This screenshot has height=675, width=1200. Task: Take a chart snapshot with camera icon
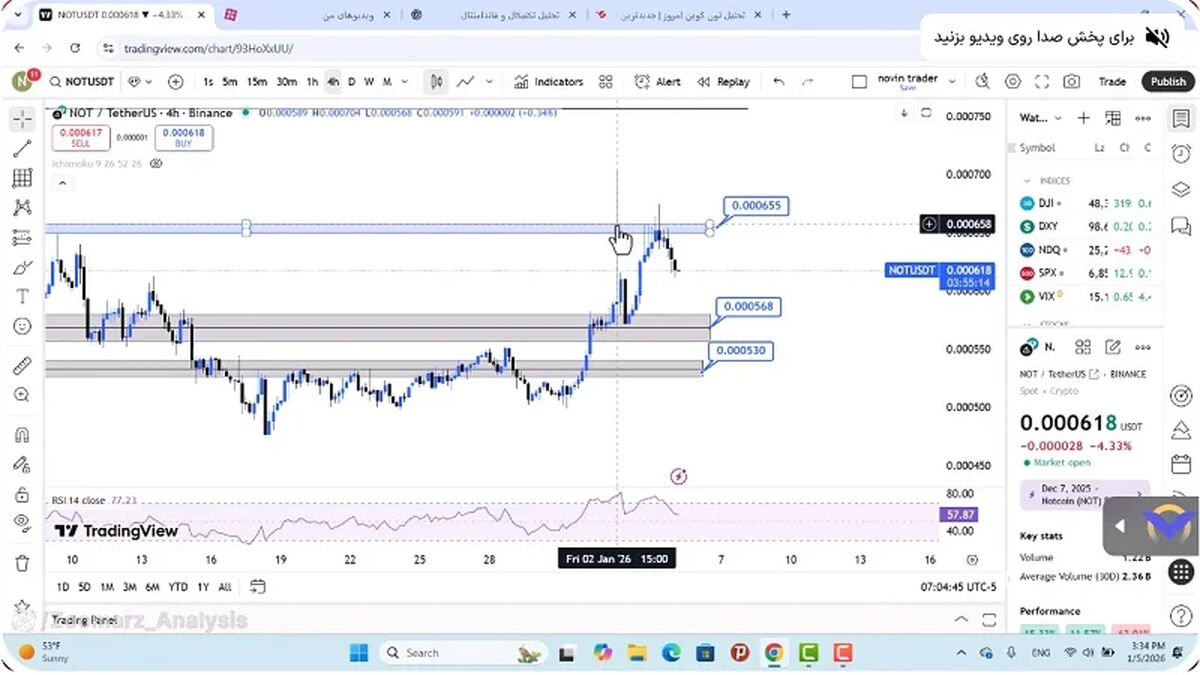click(1072, 82)
